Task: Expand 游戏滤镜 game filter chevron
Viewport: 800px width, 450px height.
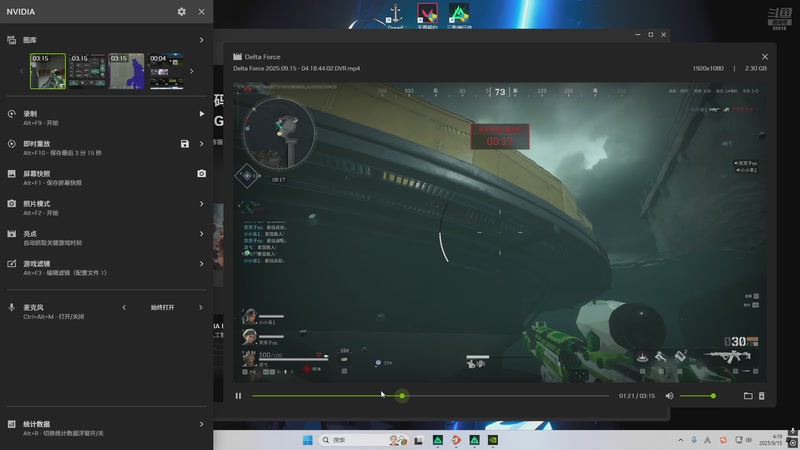Action: coord(202,264)
